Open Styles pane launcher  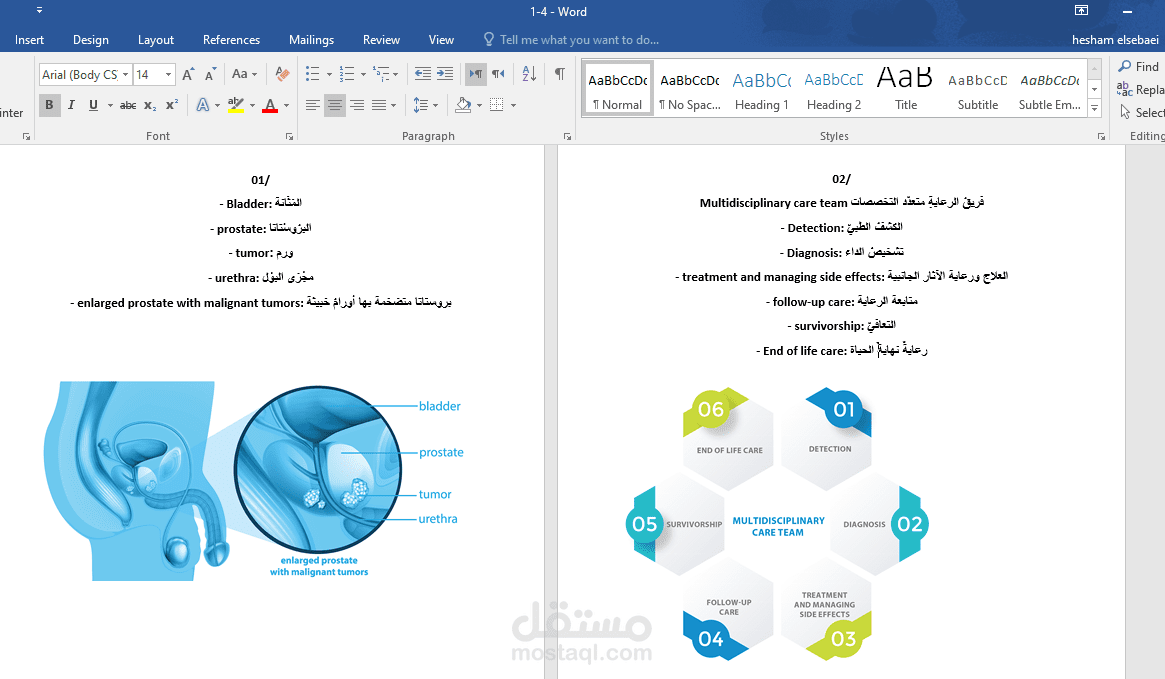[1101, 137]
